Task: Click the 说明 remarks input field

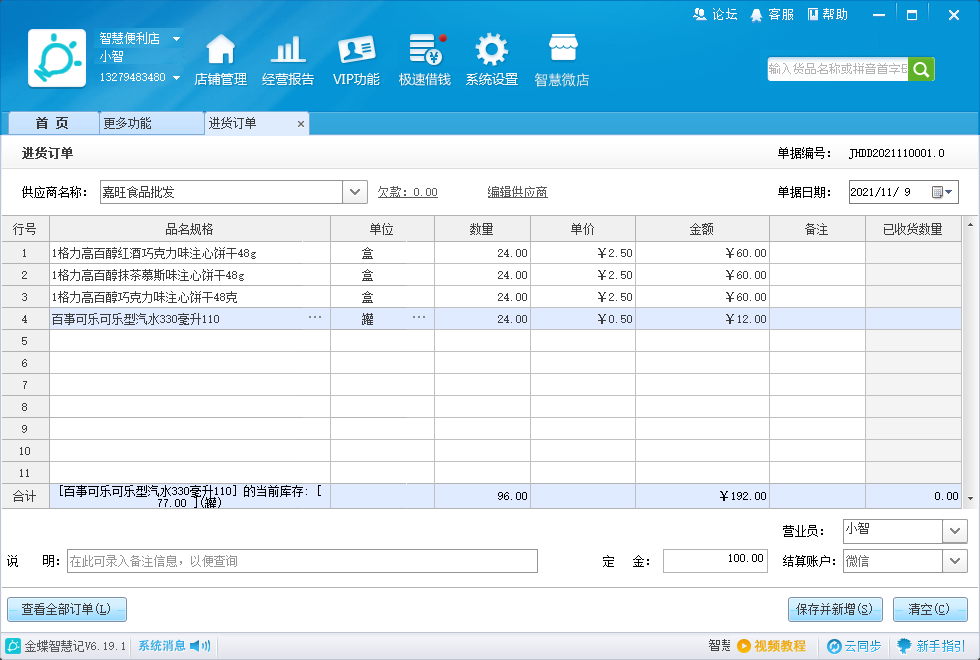Action: tap(302, 561)
